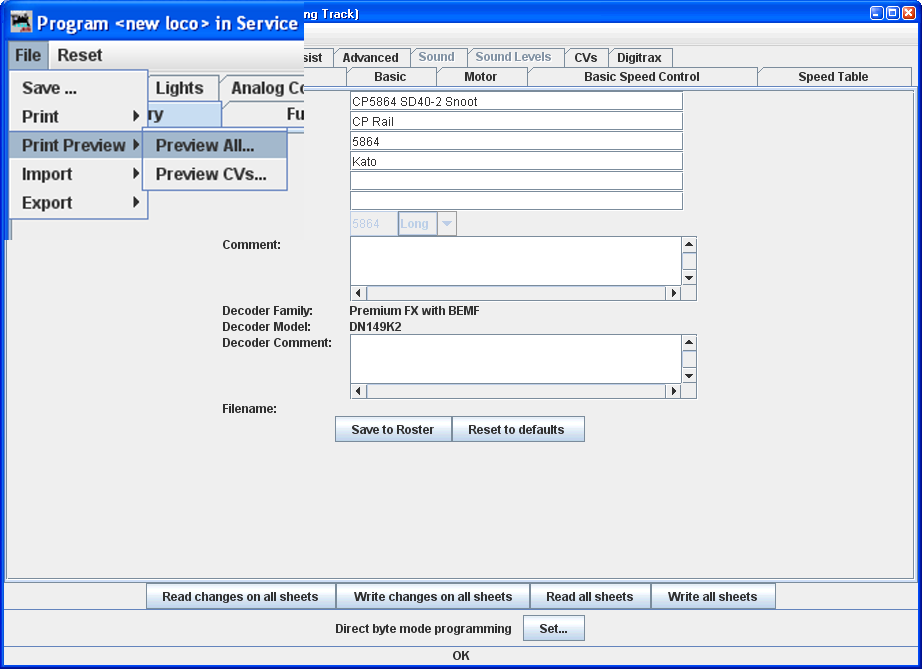Open the Lights tab
Image resolution: width=922 pixels, height=669 pixels.
coord(182,88)
